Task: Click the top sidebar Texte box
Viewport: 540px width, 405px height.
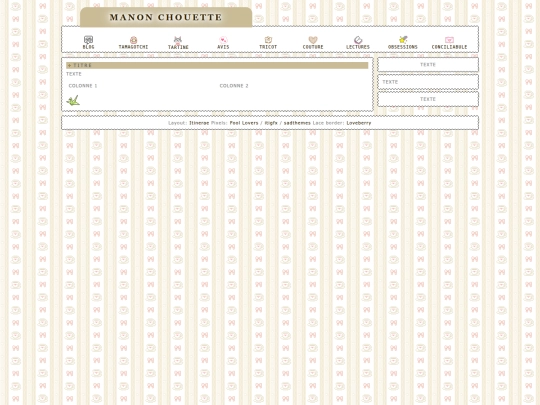Action: pyautogui.click(x=428, y=65)
